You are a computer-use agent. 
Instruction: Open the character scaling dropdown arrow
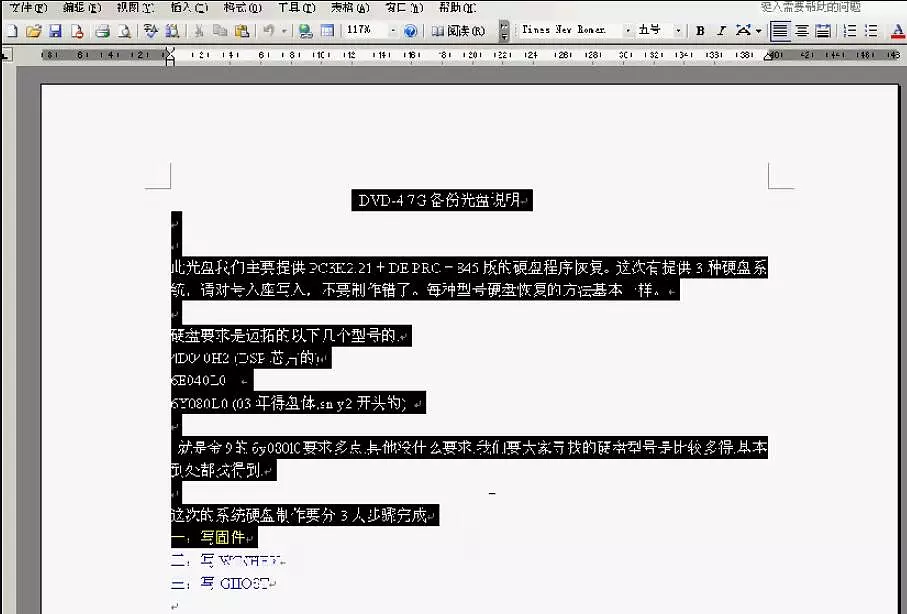(x=758, y=31)
